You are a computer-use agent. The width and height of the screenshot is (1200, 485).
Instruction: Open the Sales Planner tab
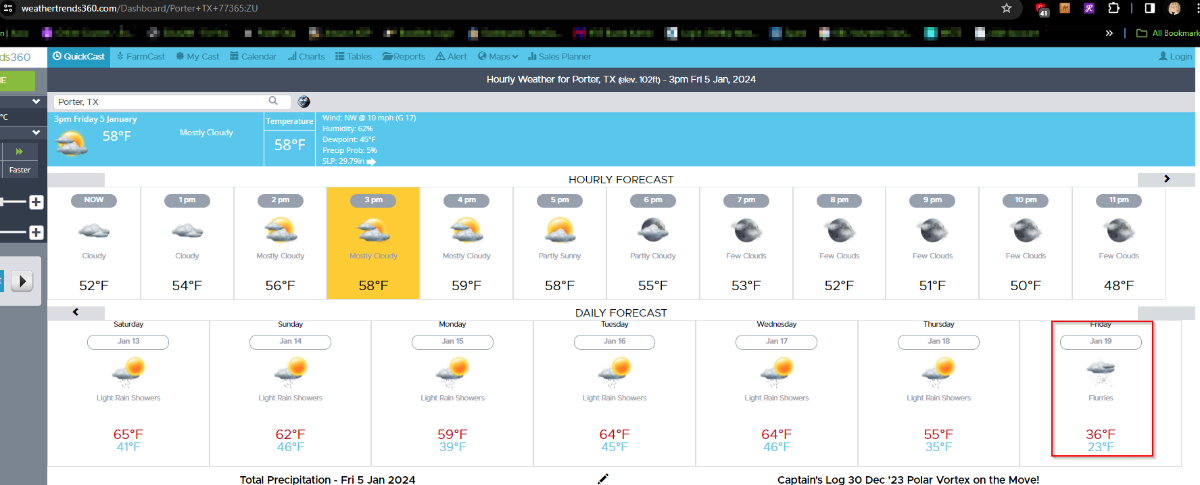coord(559,57)
